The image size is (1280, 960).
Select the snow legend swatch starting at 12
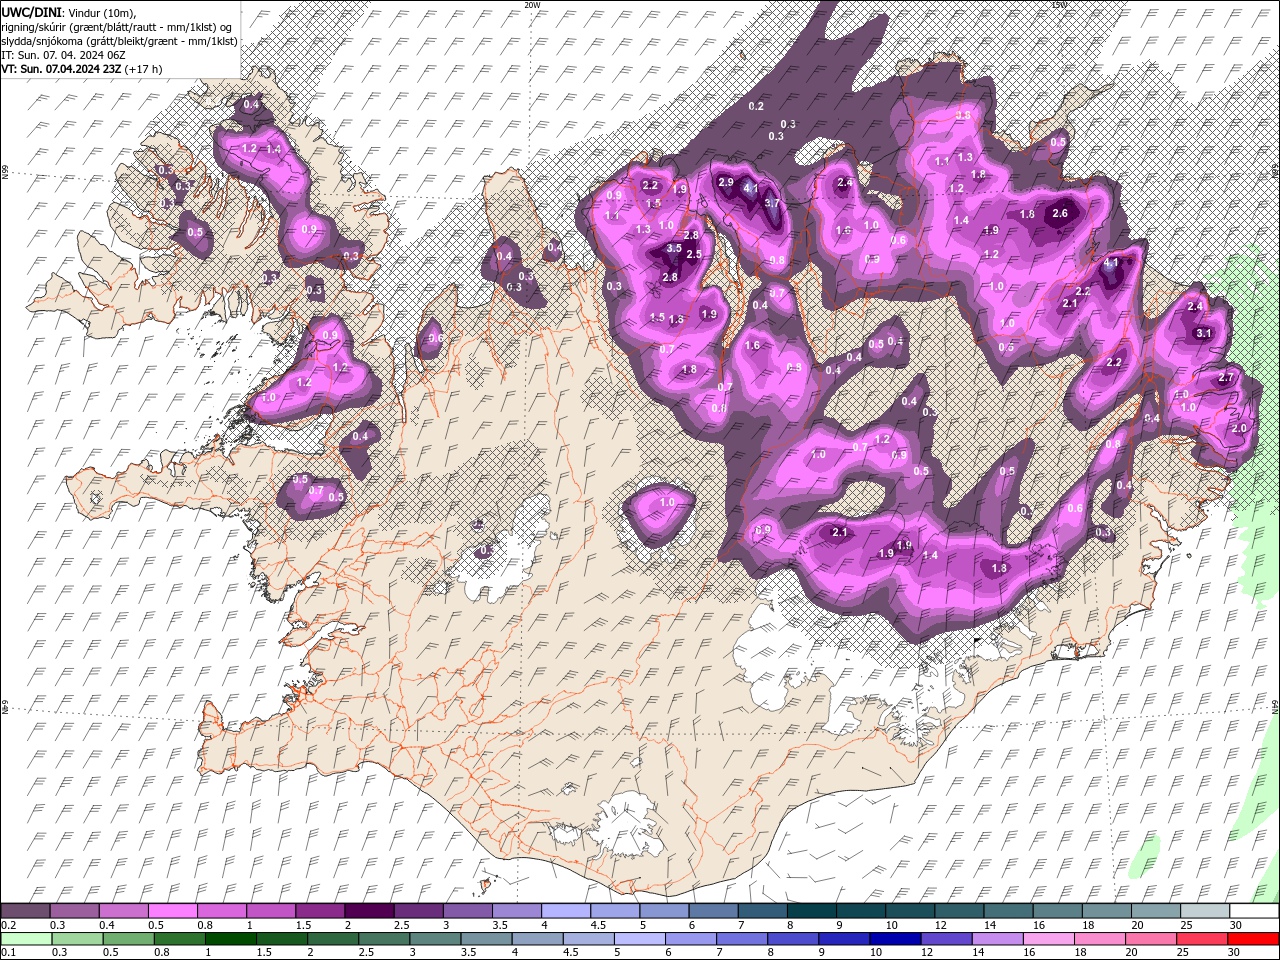[x=959, y=911]
